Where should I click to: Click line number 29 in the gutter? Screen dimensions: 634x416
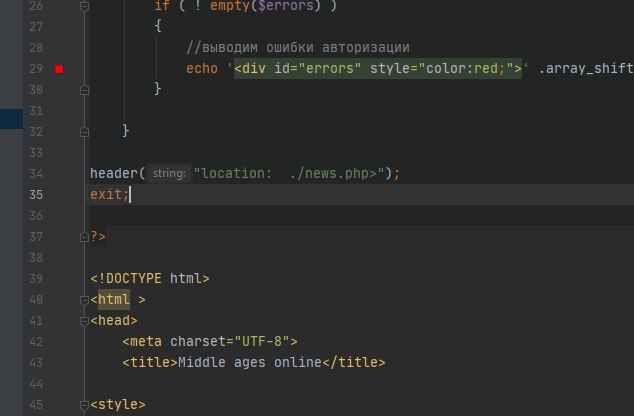[36, 69]
